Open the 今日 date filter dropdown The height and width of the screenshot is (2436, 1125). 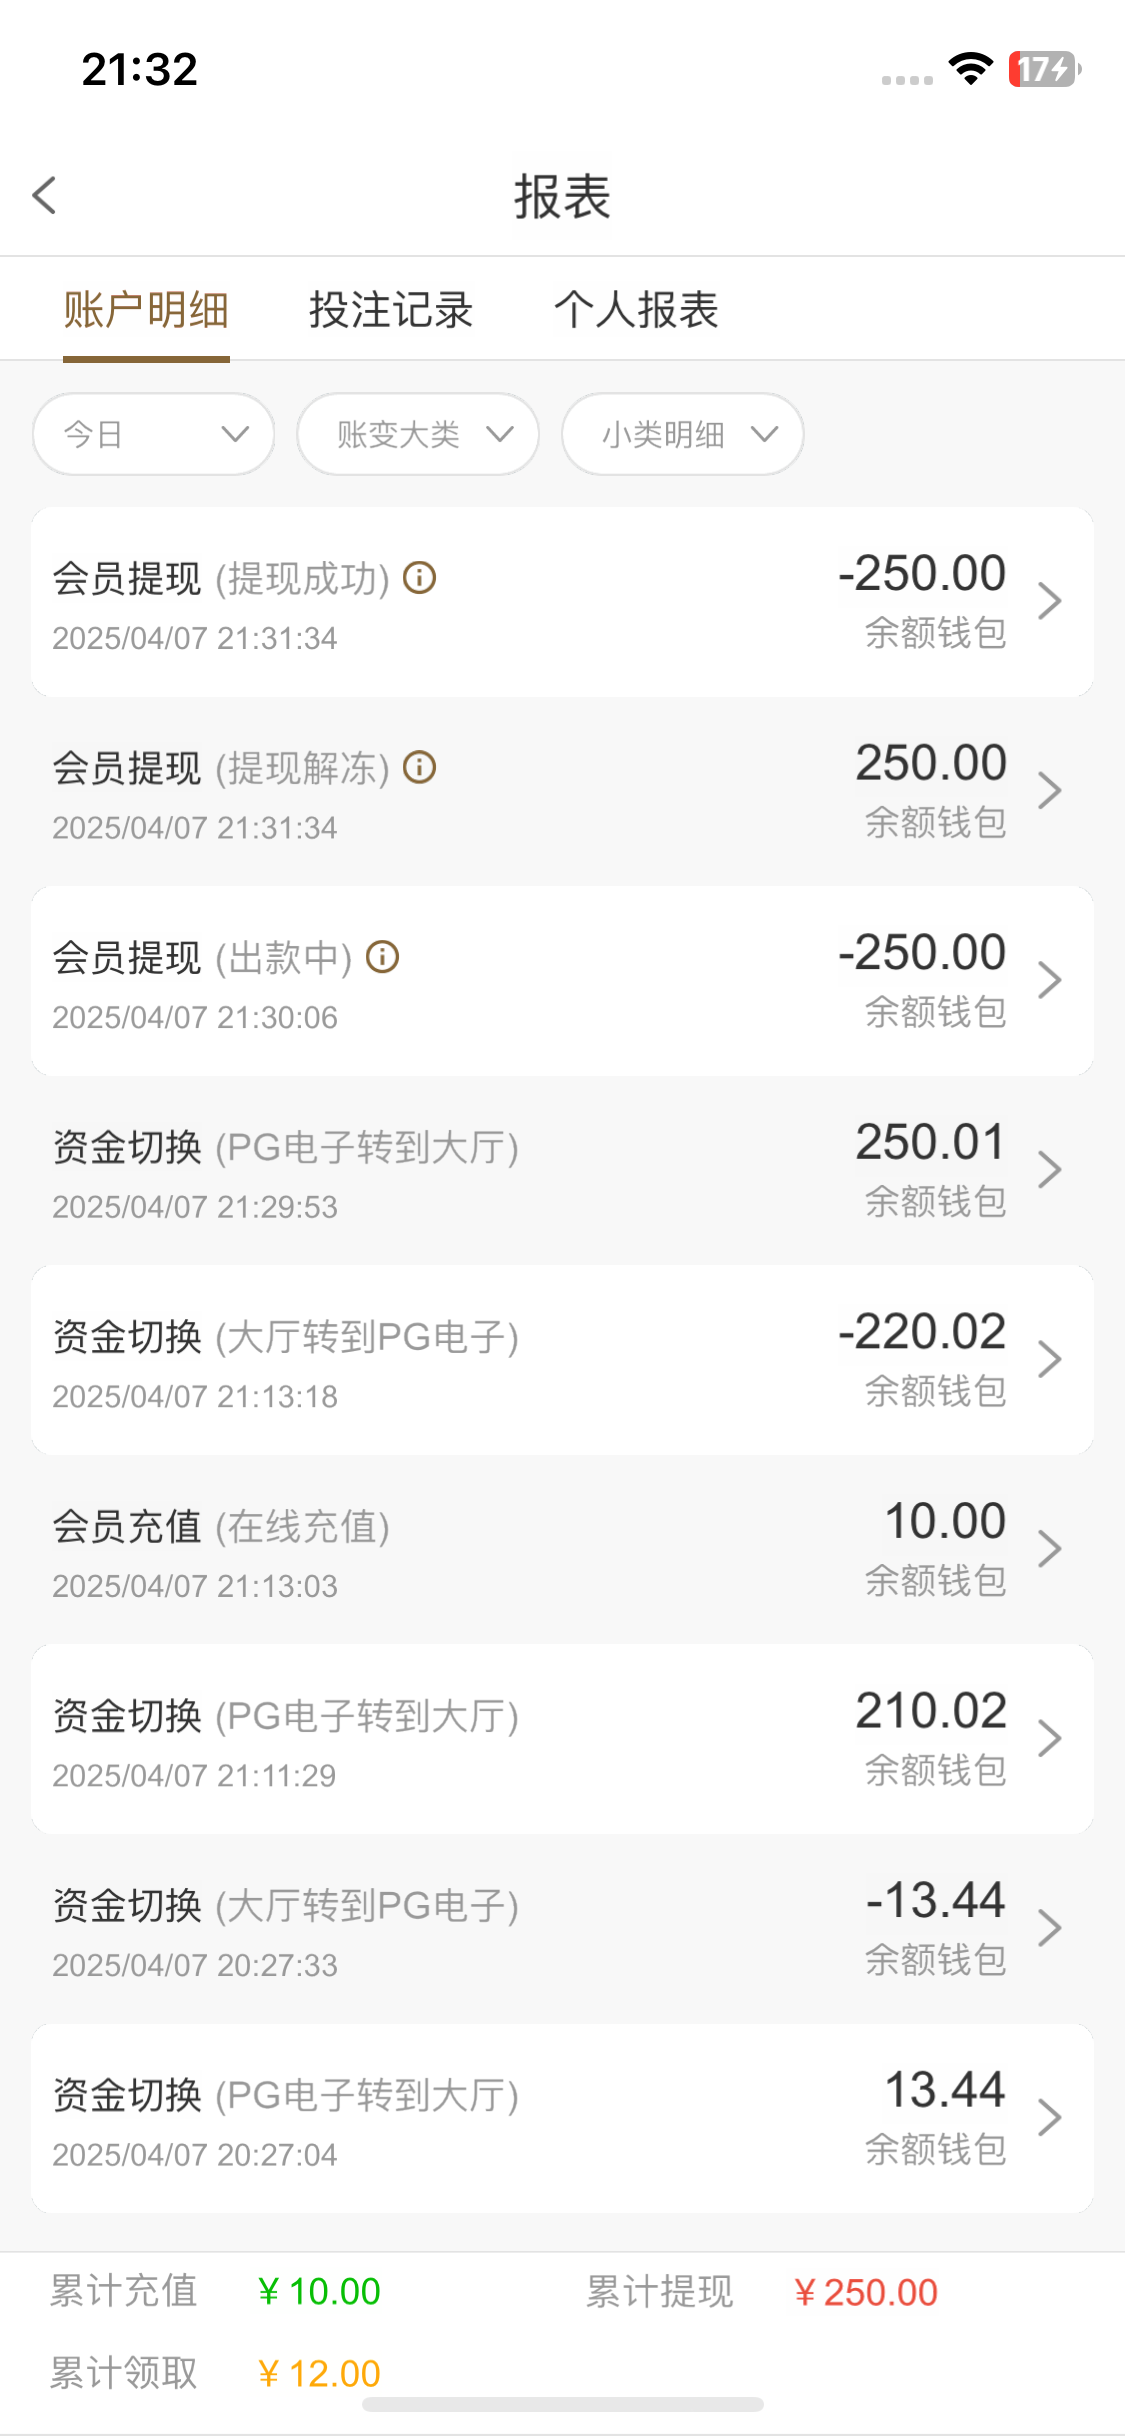click(154, 434)
